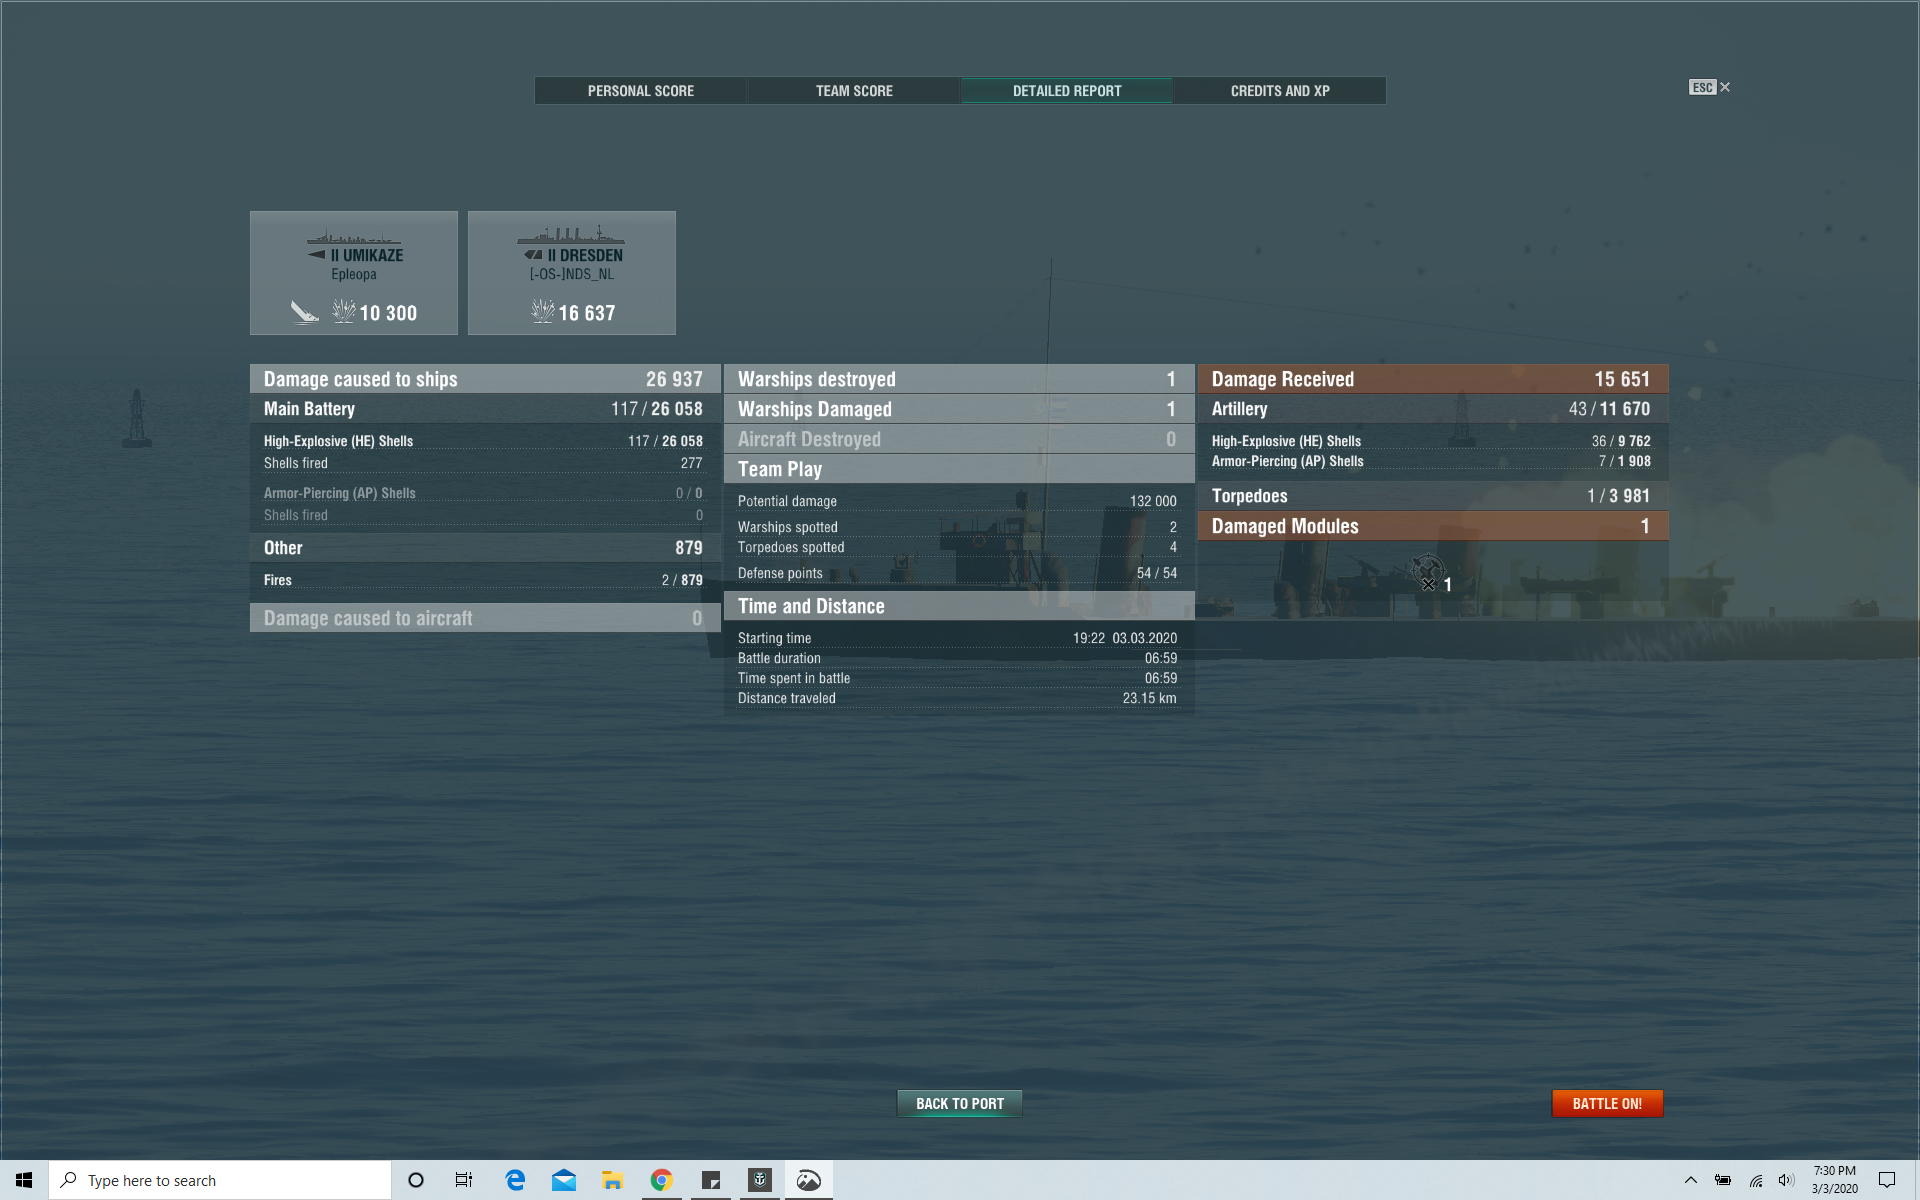Screen dimensions: 1920x1200
Task: Open File Explorer from taskbar
Action: click(612, 1180)
